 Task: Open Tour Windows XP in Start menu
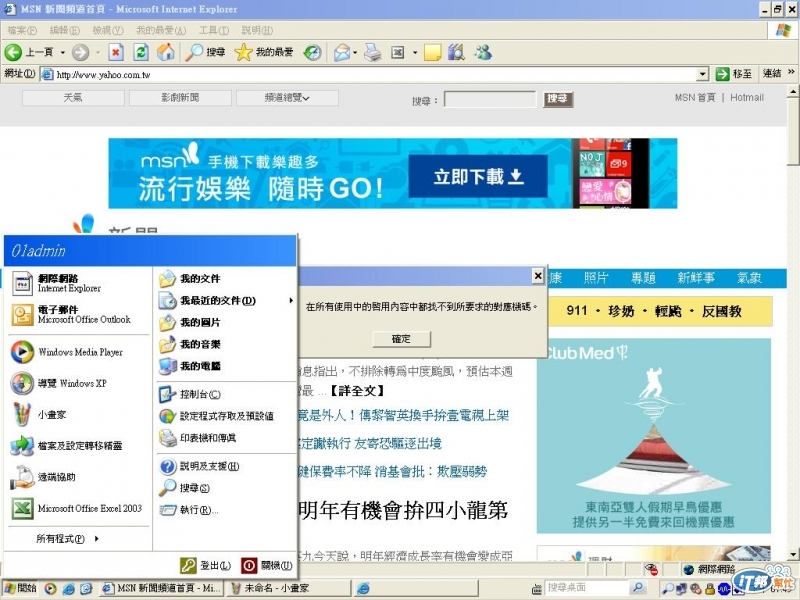(77, 383)
